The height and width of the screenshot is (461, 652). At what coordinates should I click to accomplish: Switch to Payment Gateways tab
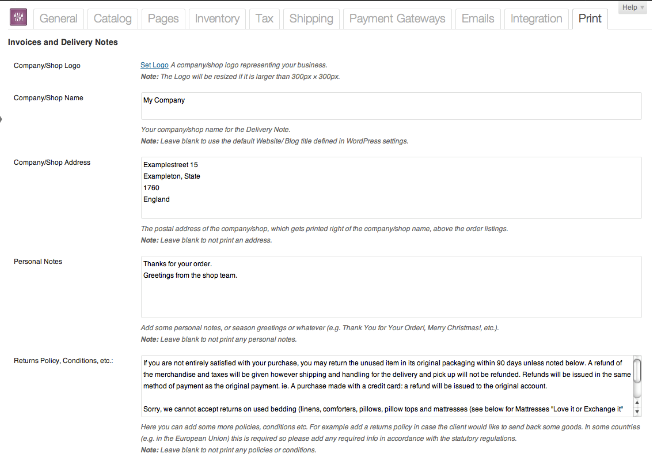coord(397,19)
